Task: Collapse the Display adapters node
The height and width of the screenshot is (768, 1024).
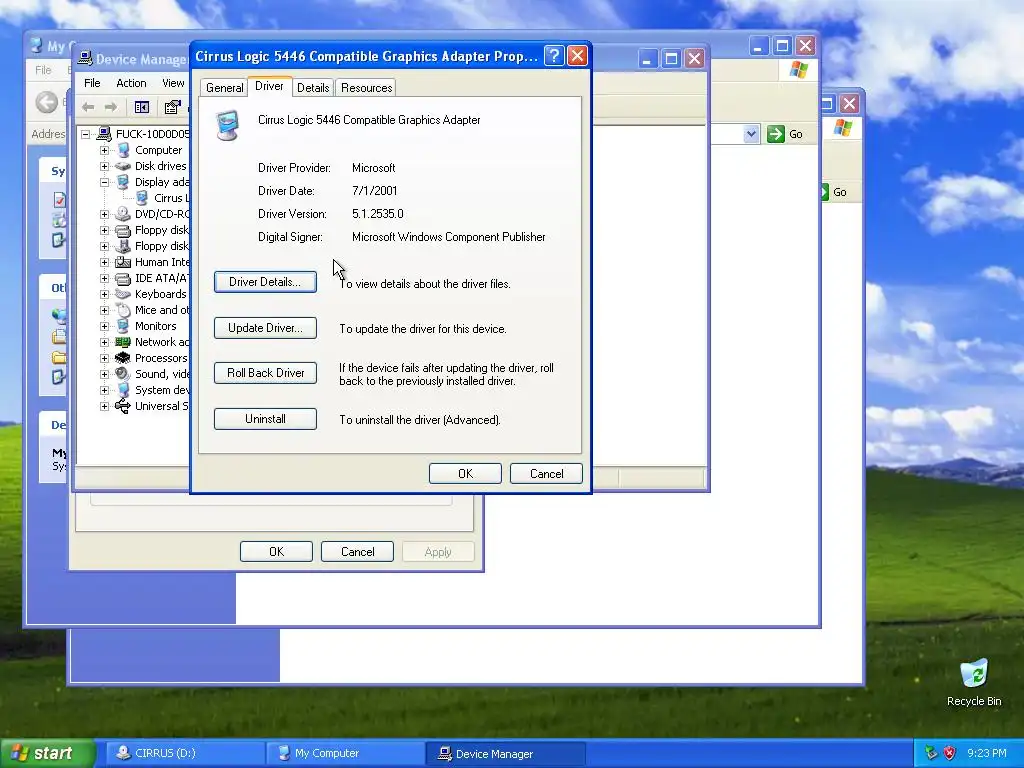Action: [104, 182]
